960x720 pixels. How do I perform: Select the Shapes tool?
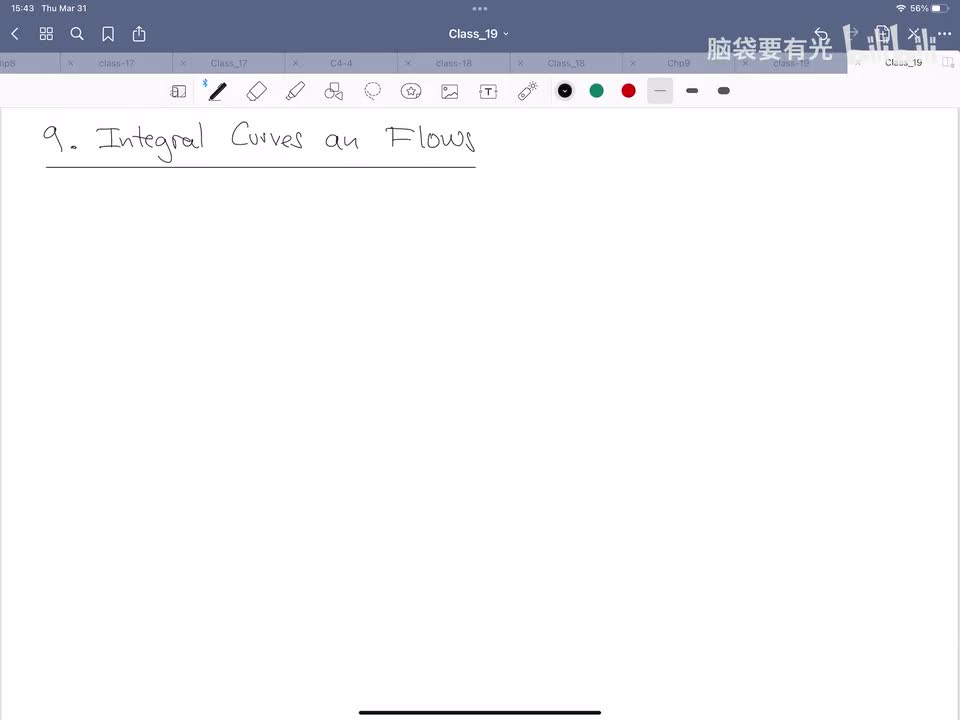[x=334, y=91]
